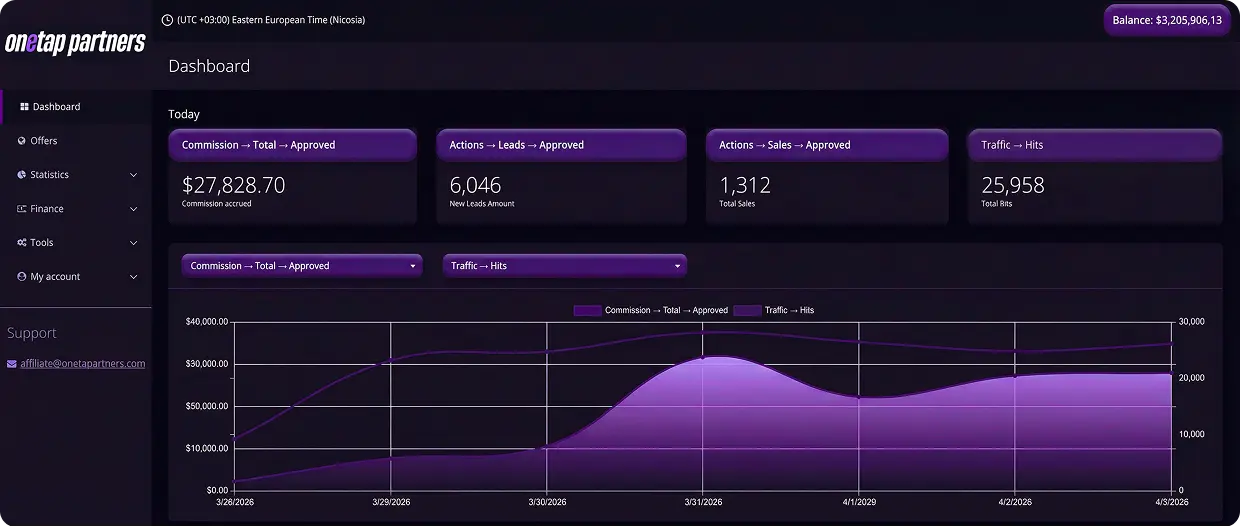Image resolution: width=1240 pixels, height=527 pixels.
Task: Click the 25,958 total hits value
Action: click(1013, 185)
